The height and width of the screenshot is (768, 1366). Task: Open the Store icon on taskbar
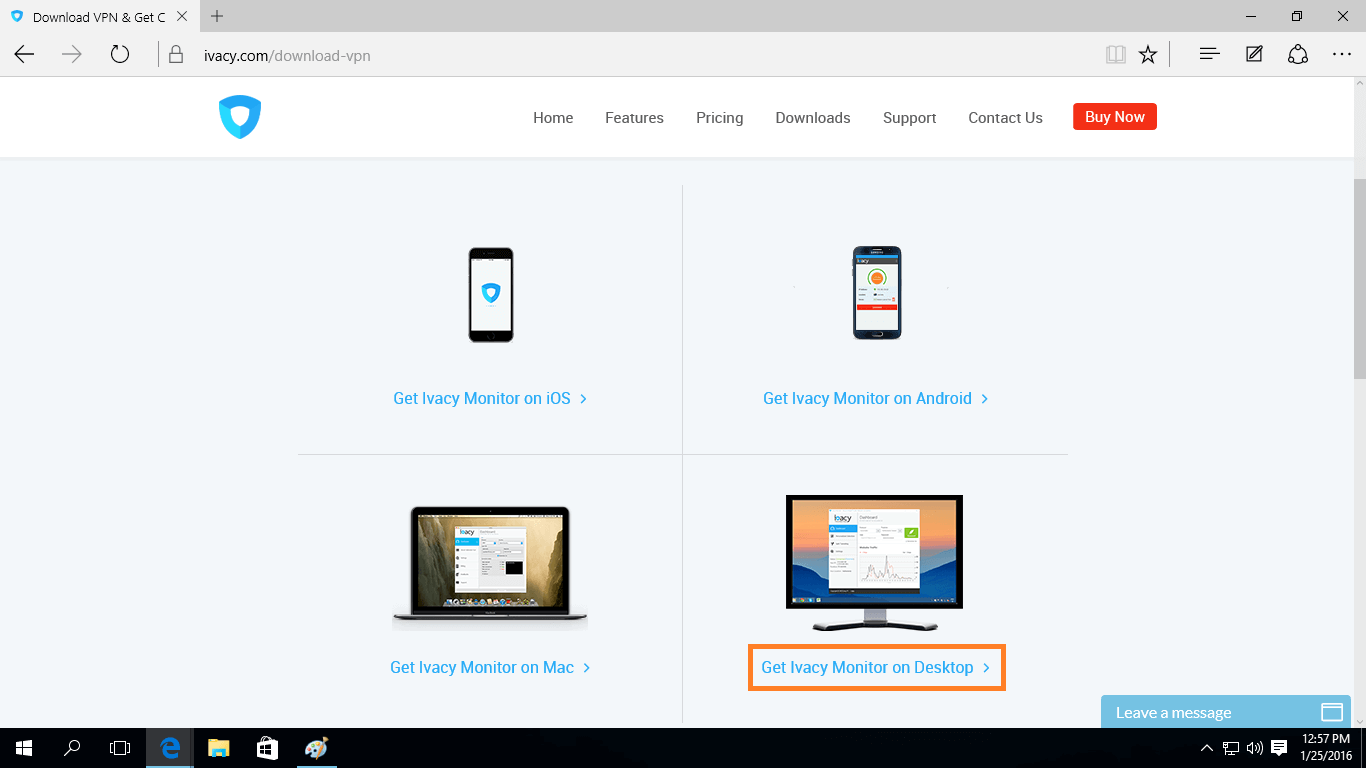pyautogui.click(x=266, y=748)
